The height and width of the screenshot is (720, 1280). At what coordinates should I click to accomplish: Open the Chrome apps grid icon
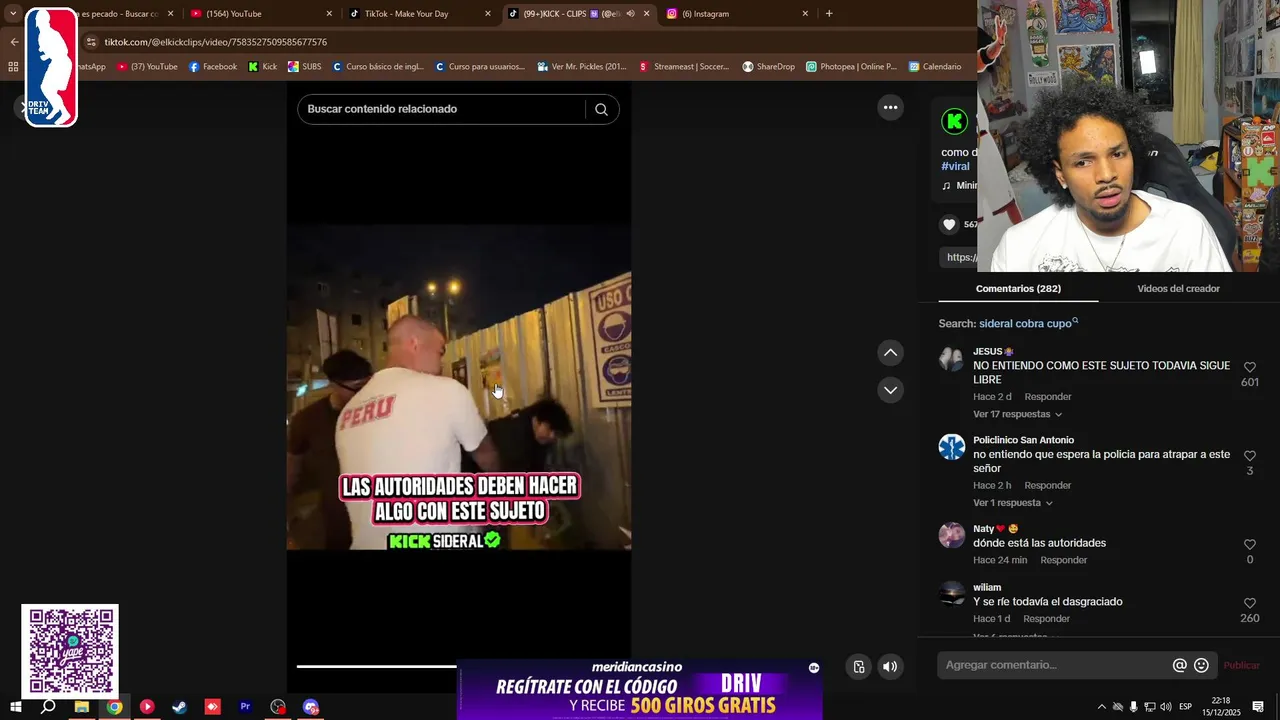[13, 67]
